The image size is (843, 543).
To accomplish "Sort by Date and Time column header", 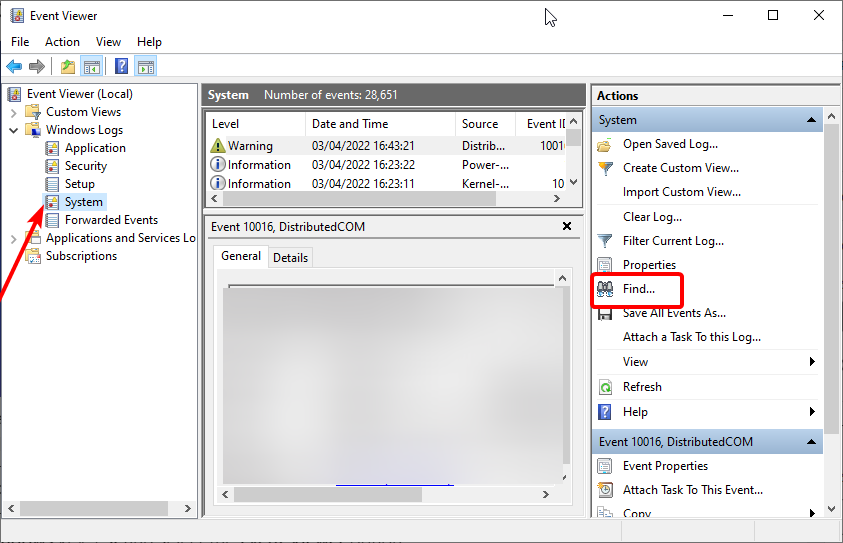I will point(381,124).
